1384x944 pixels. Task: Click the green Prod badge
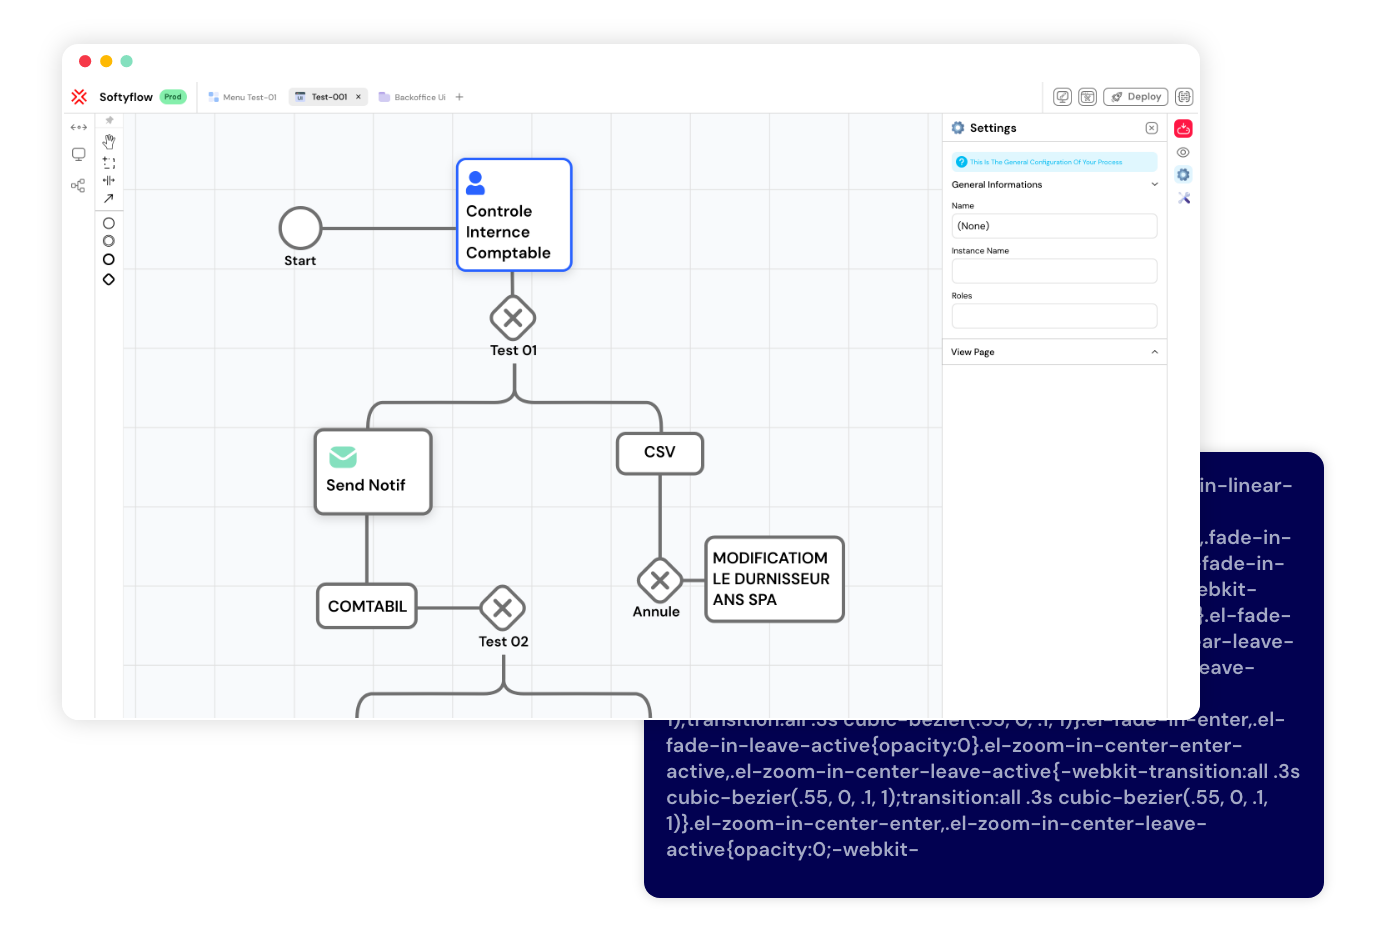173,97
